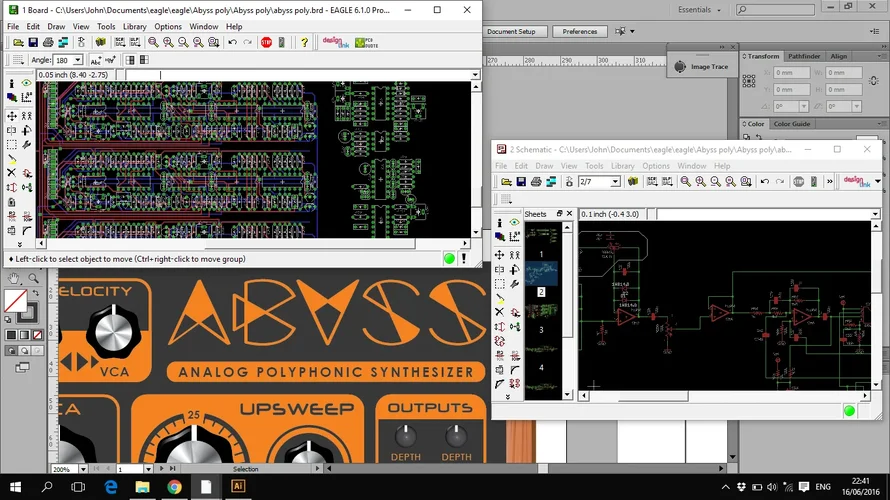The width and height of the screenshot is (890, 500).
Task: Expand the sheet selector 2/7 dropdown
Action: tap(614, 182)
